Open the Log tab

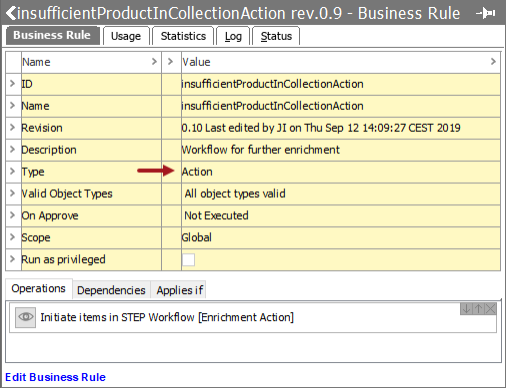tap(233, 36)
